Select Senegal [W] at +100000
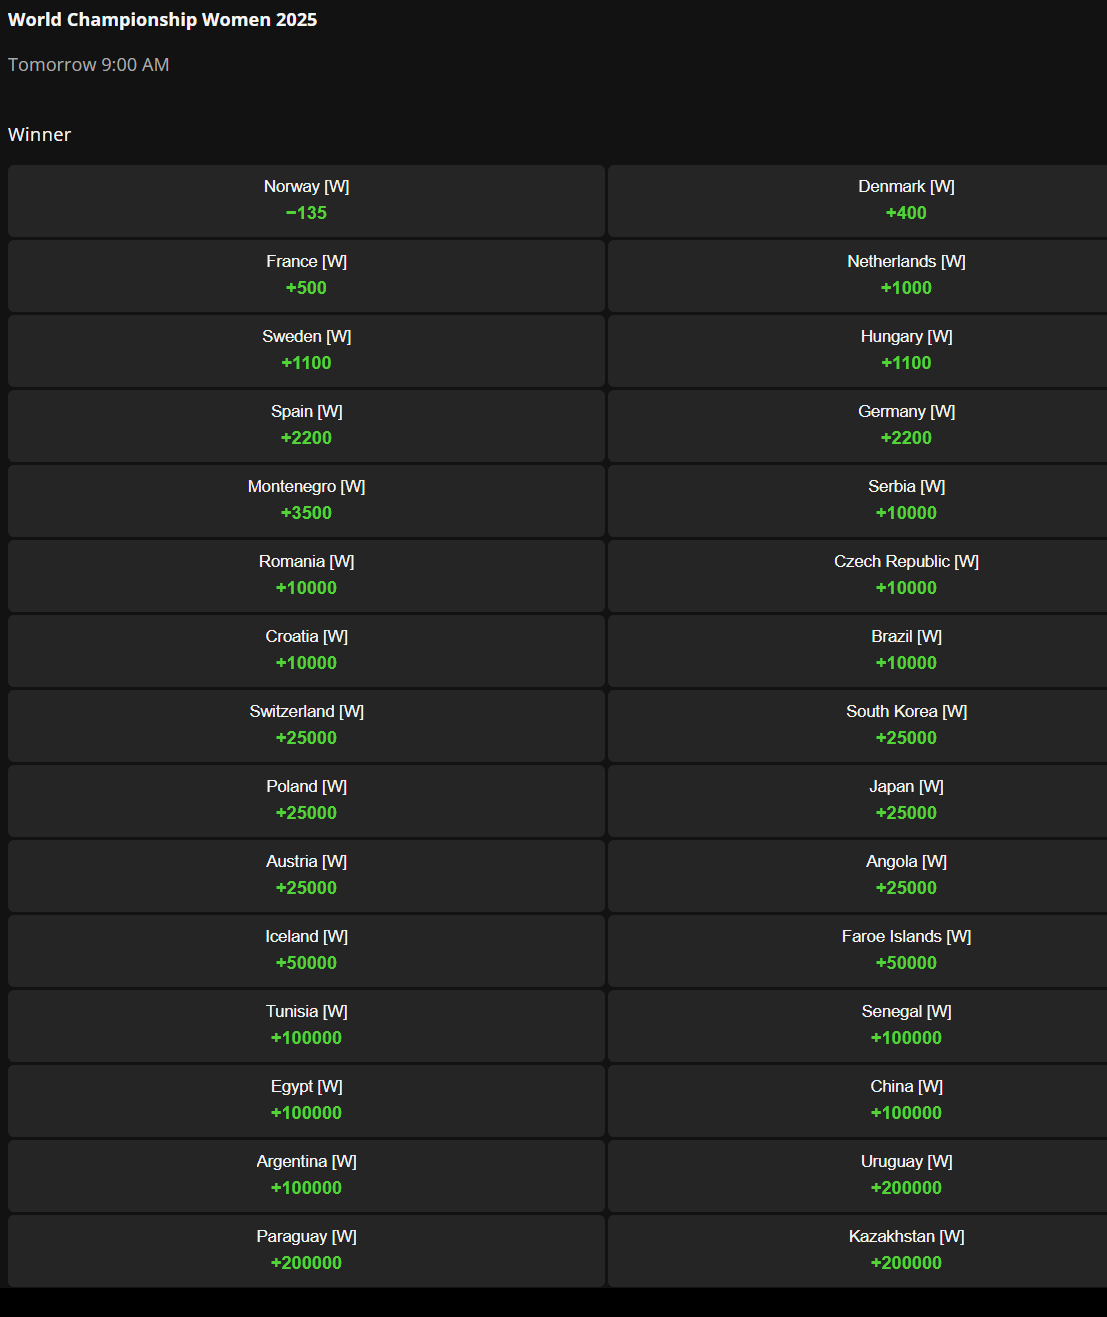 point(906,1026)
